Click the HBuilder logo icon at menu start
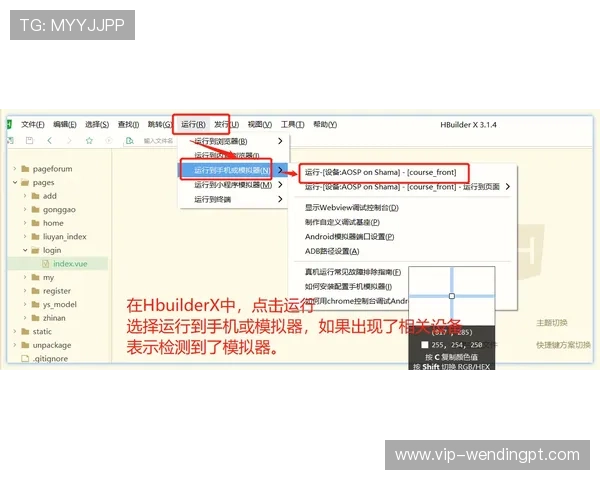The width and height of the screenshot is (600, 480). click(9, 124)
